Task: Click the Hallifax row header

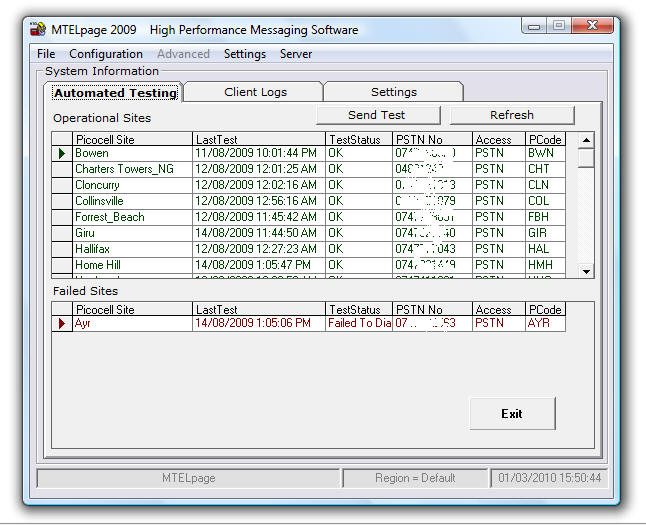Action: 62,250
